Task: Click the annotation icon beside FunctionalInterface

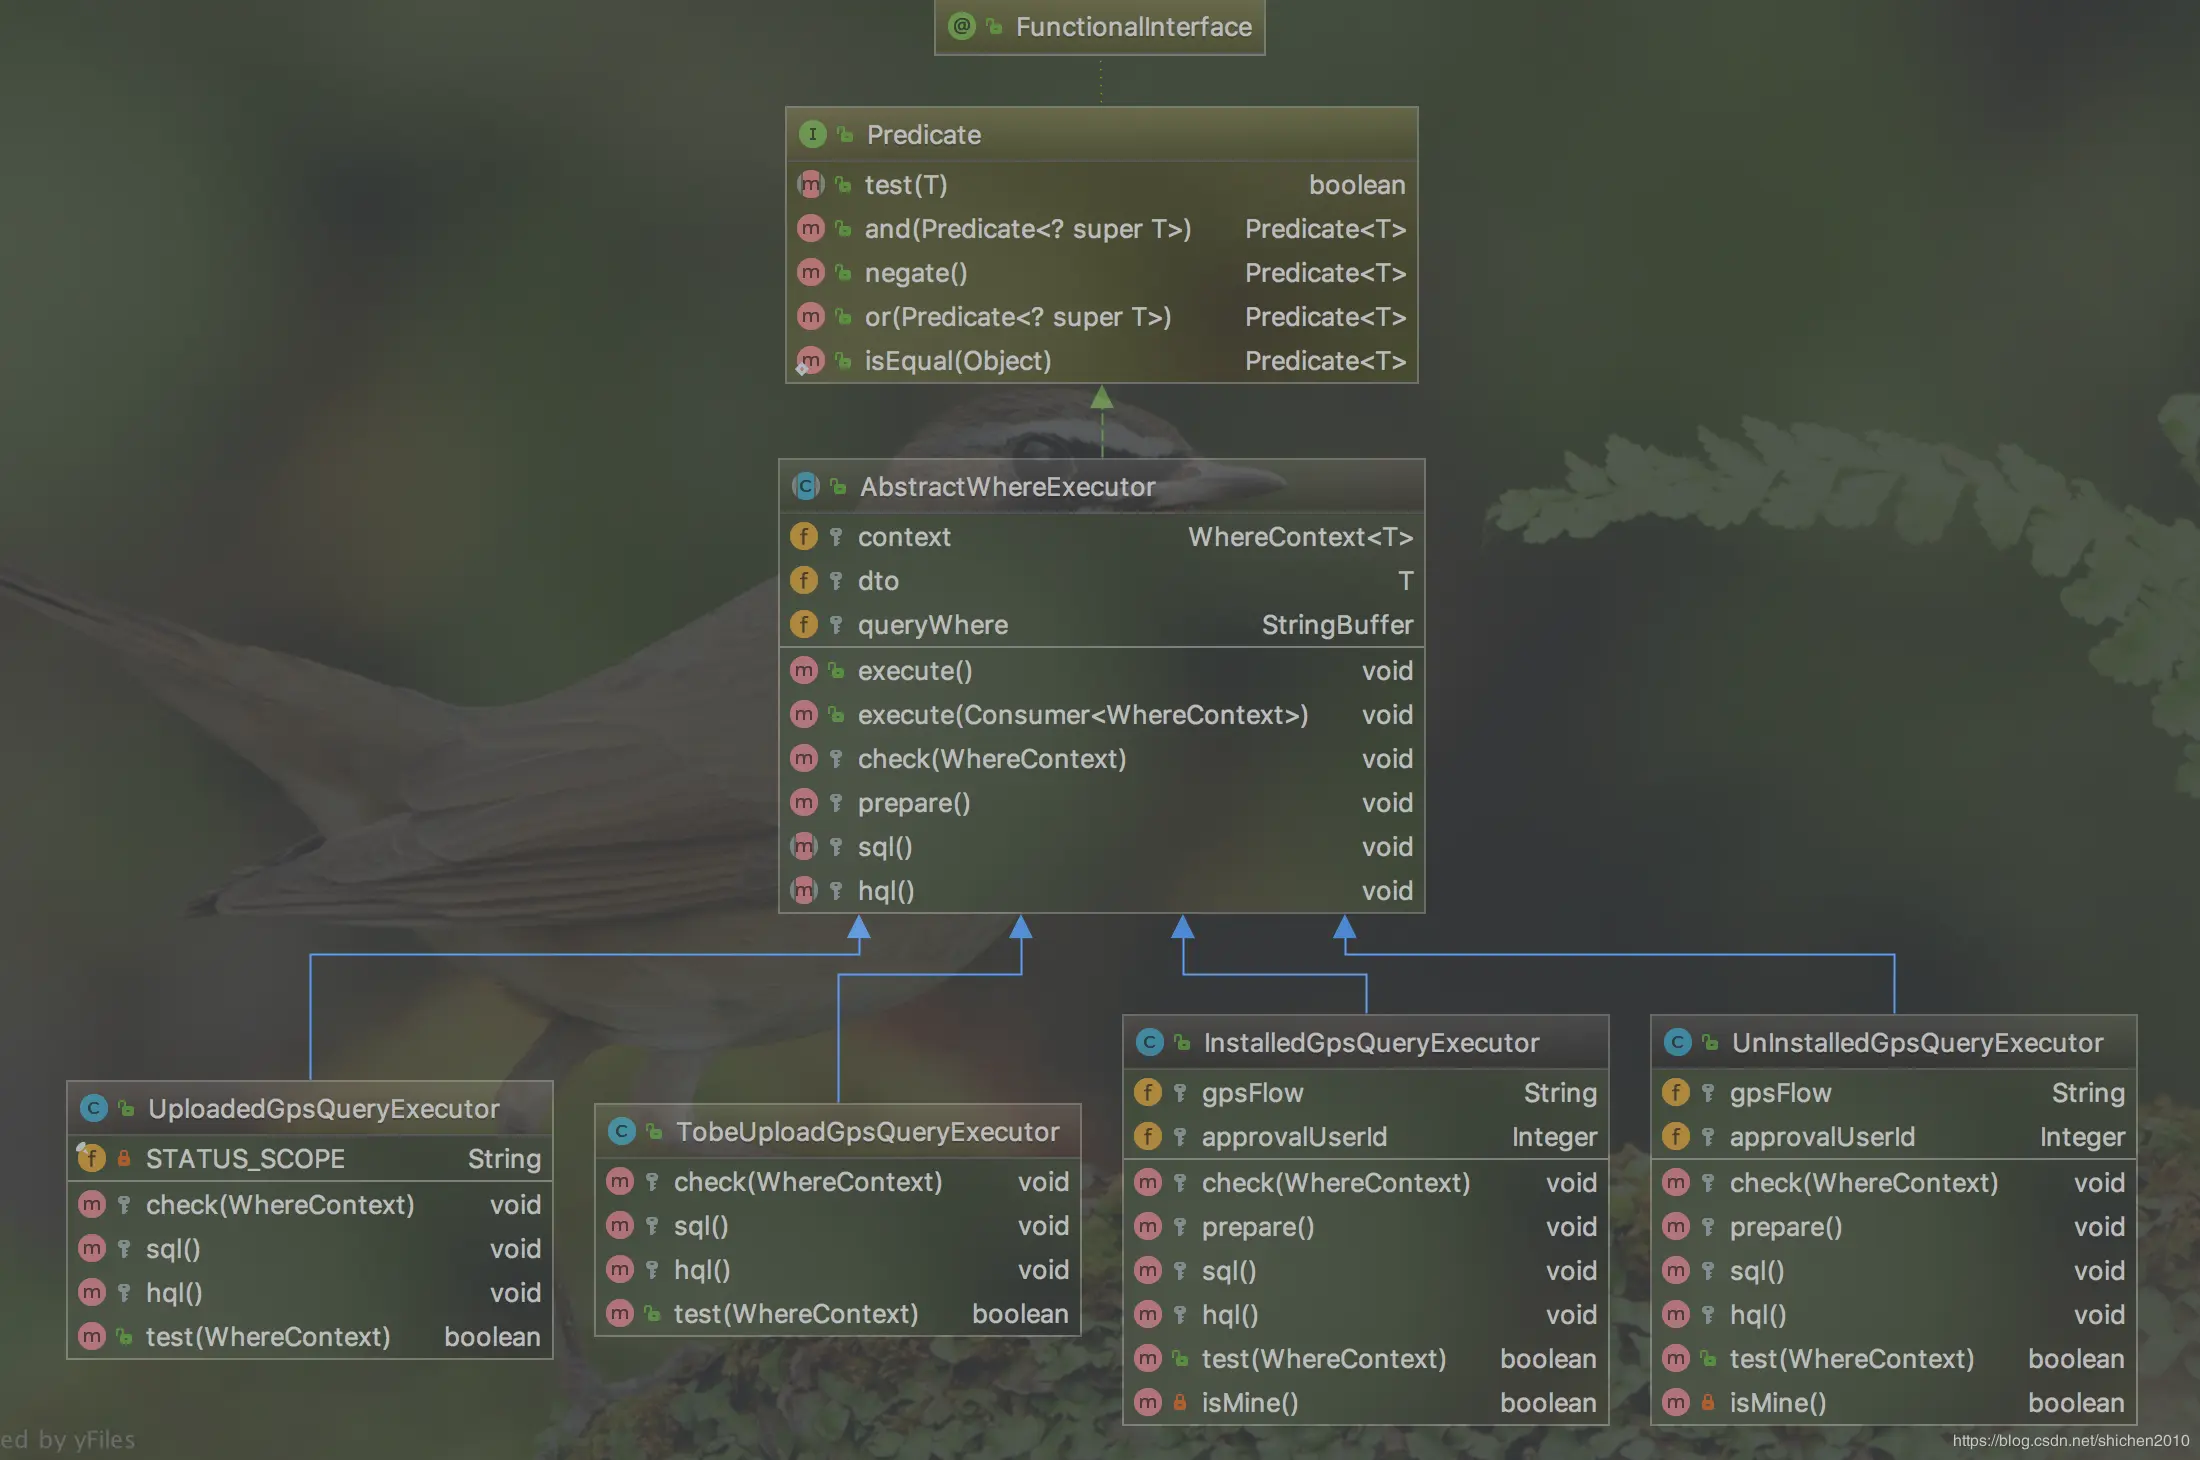Action: [961, 26]
